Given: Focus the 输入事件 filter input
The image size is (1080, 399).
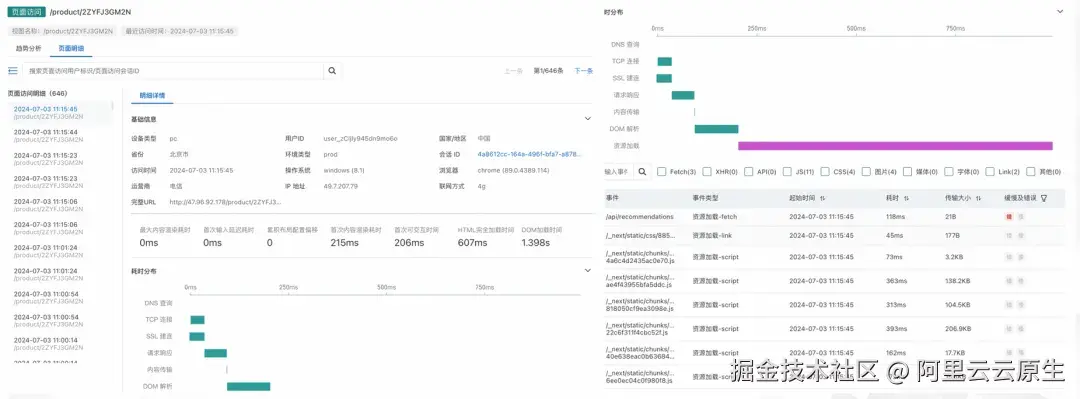Looking at the screenshot, I should [617, 172].
